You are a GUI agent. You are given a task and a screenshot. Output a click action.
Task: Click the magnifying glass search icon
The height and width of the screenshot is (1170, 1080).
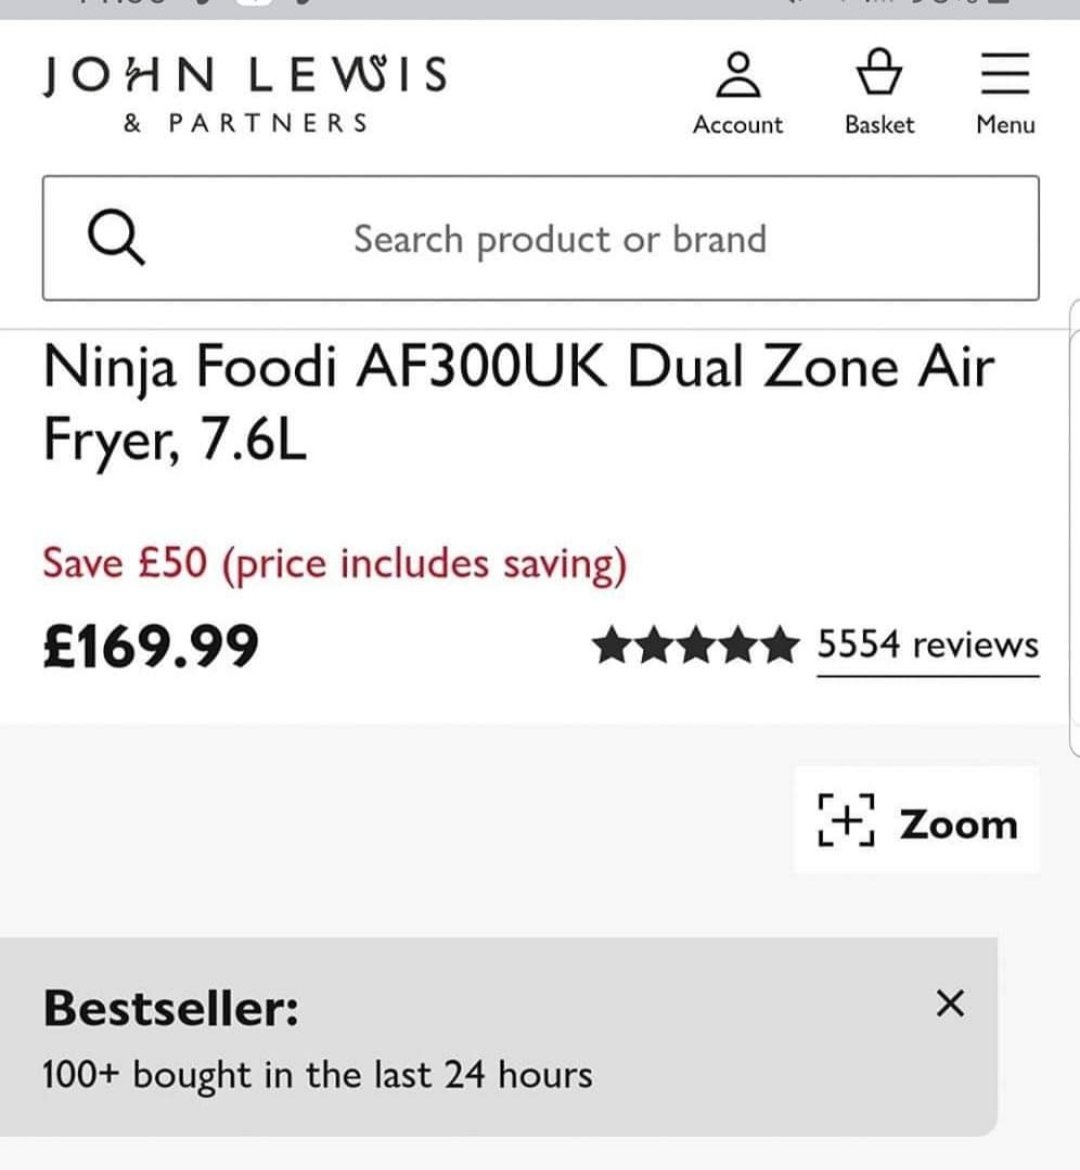[116, 239]
